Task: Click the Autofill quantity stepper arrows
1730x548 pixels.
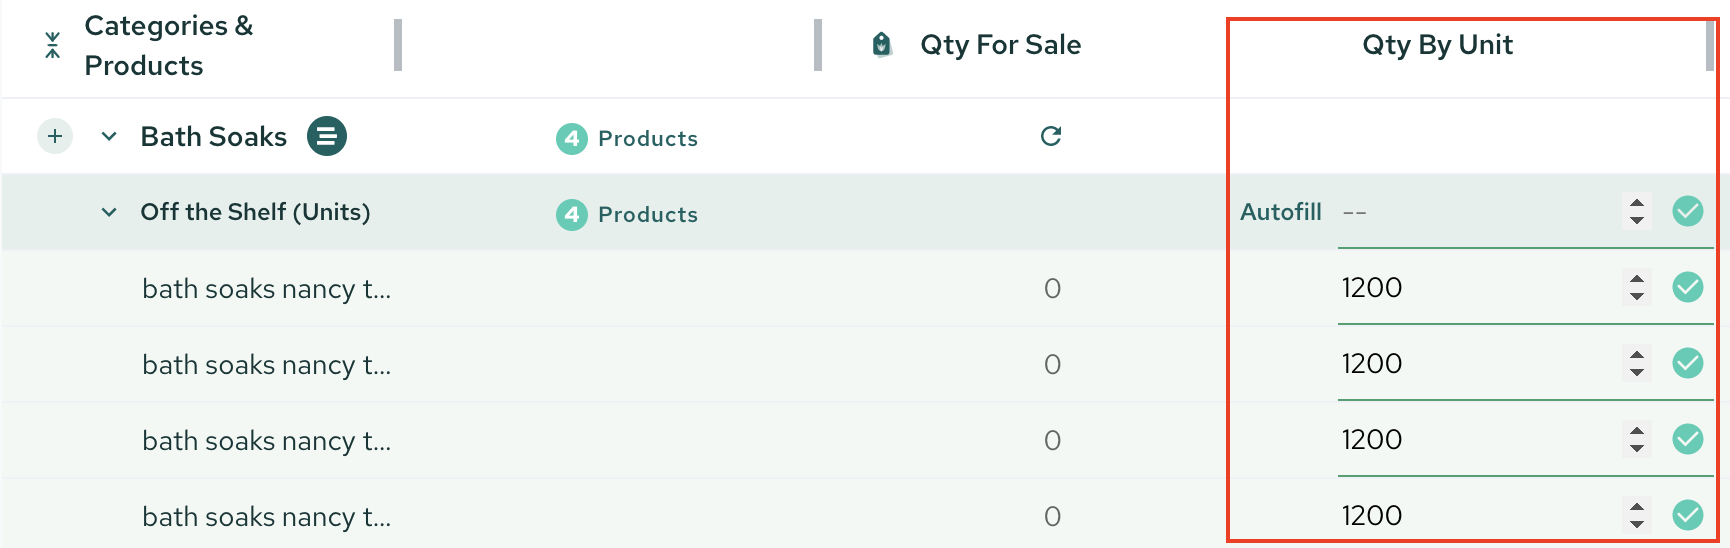Action: tap(1637, 211)
